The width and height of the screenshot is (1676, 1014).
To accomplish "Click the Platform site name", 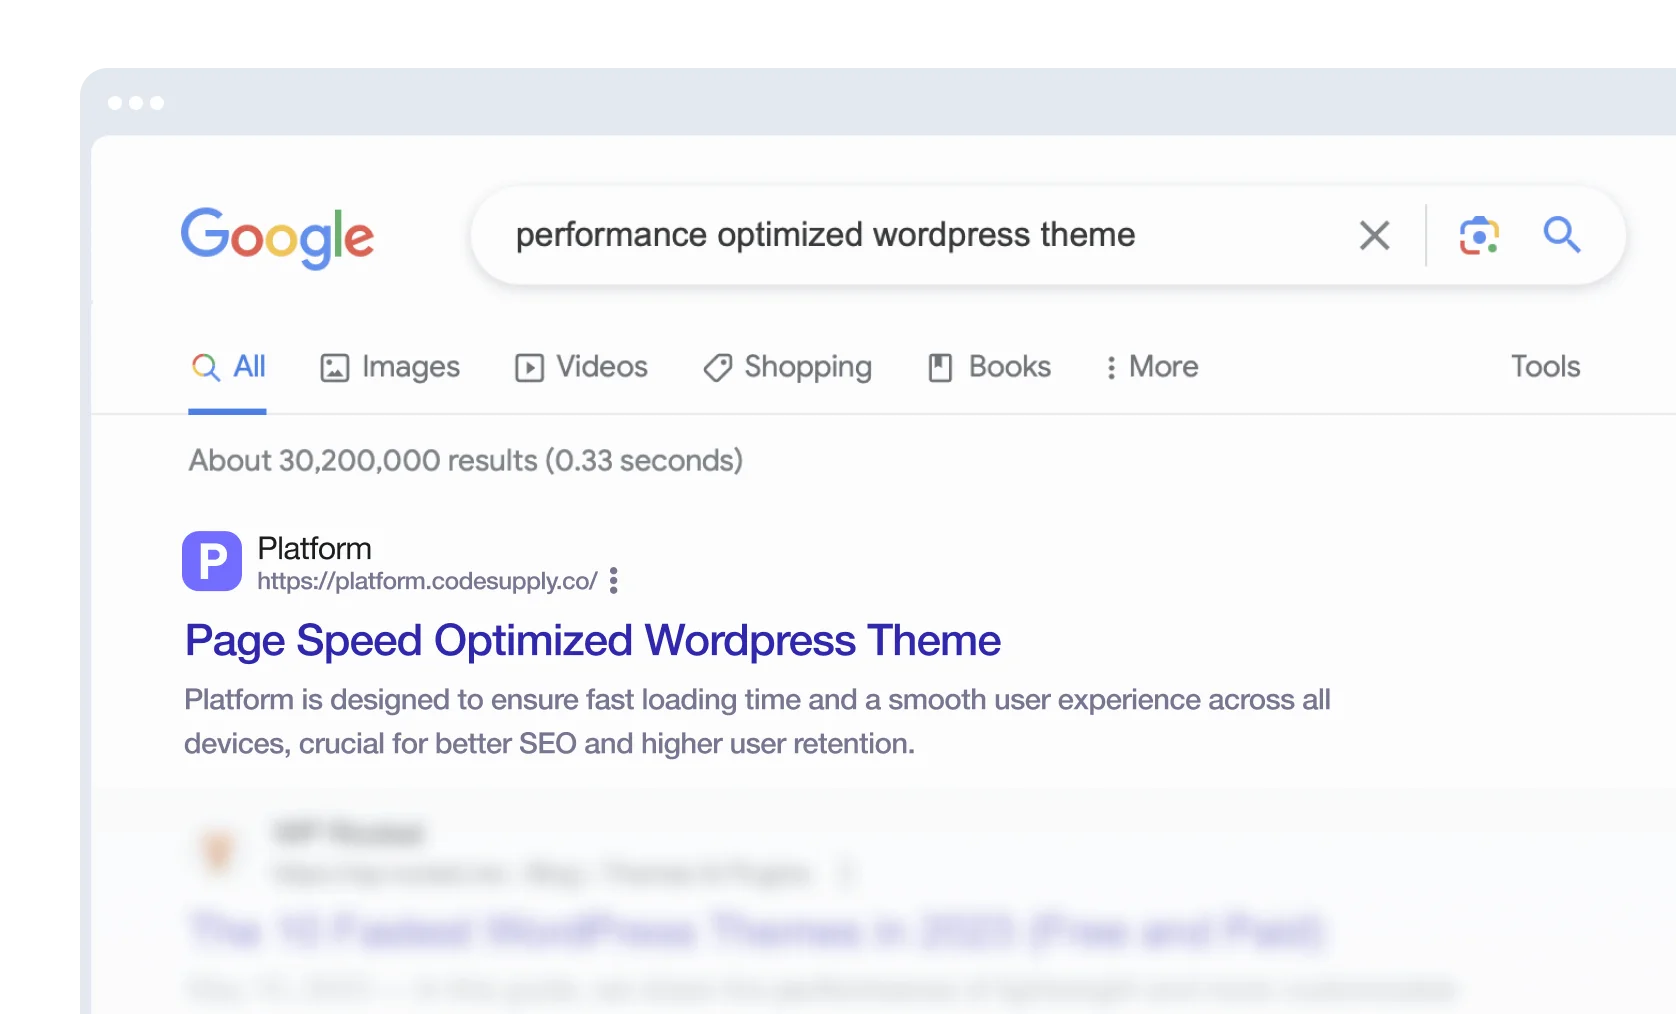I will pos(314,548).
